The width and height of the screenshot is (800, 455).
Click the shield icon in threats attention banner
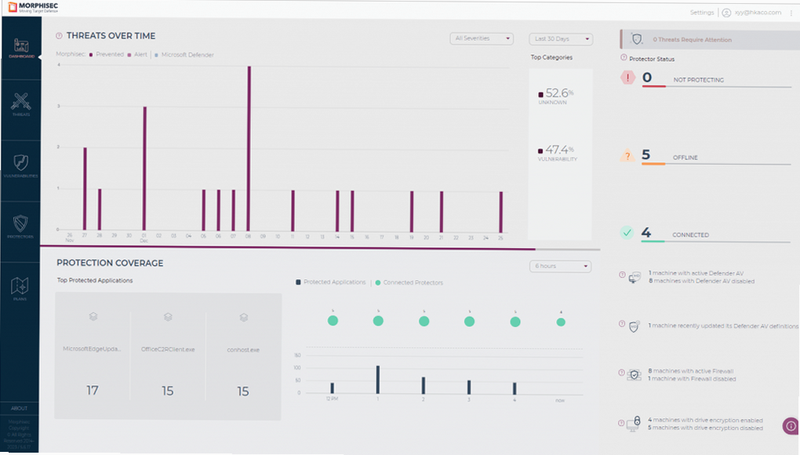pos(637,39)
